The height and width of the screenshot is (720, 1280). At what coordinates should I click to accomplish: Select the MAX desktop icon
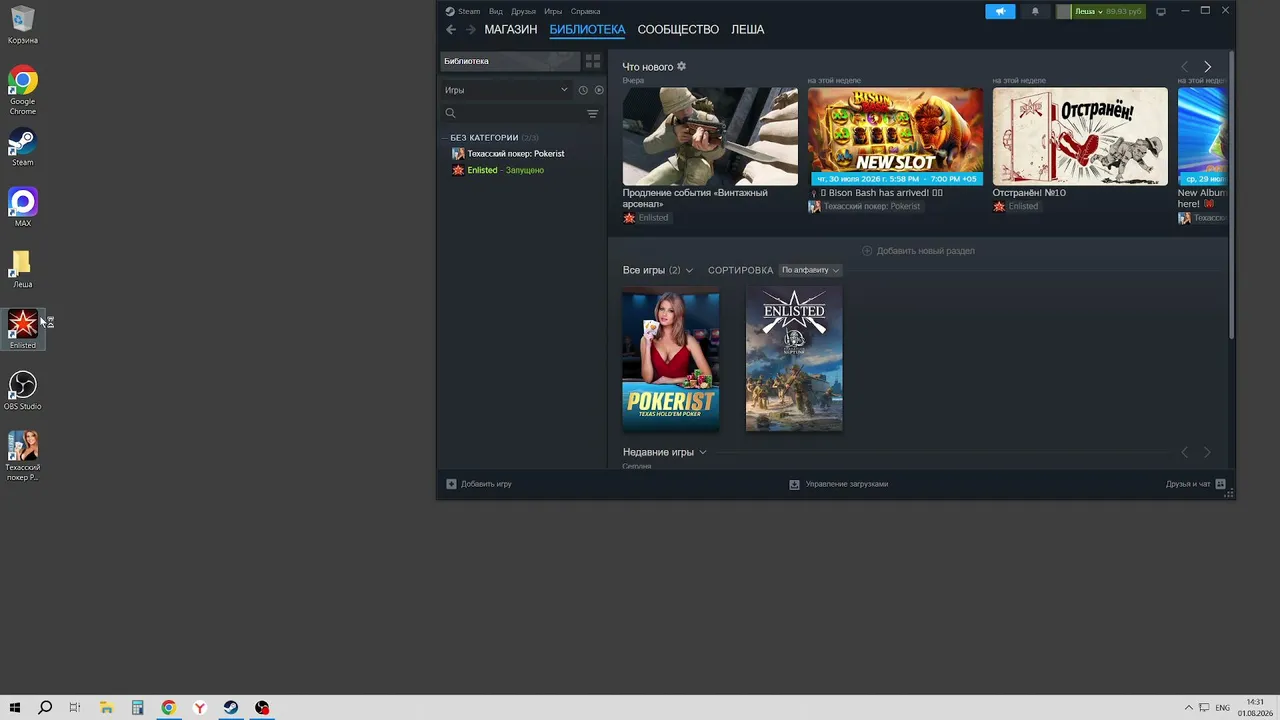[x=23, y=208]
